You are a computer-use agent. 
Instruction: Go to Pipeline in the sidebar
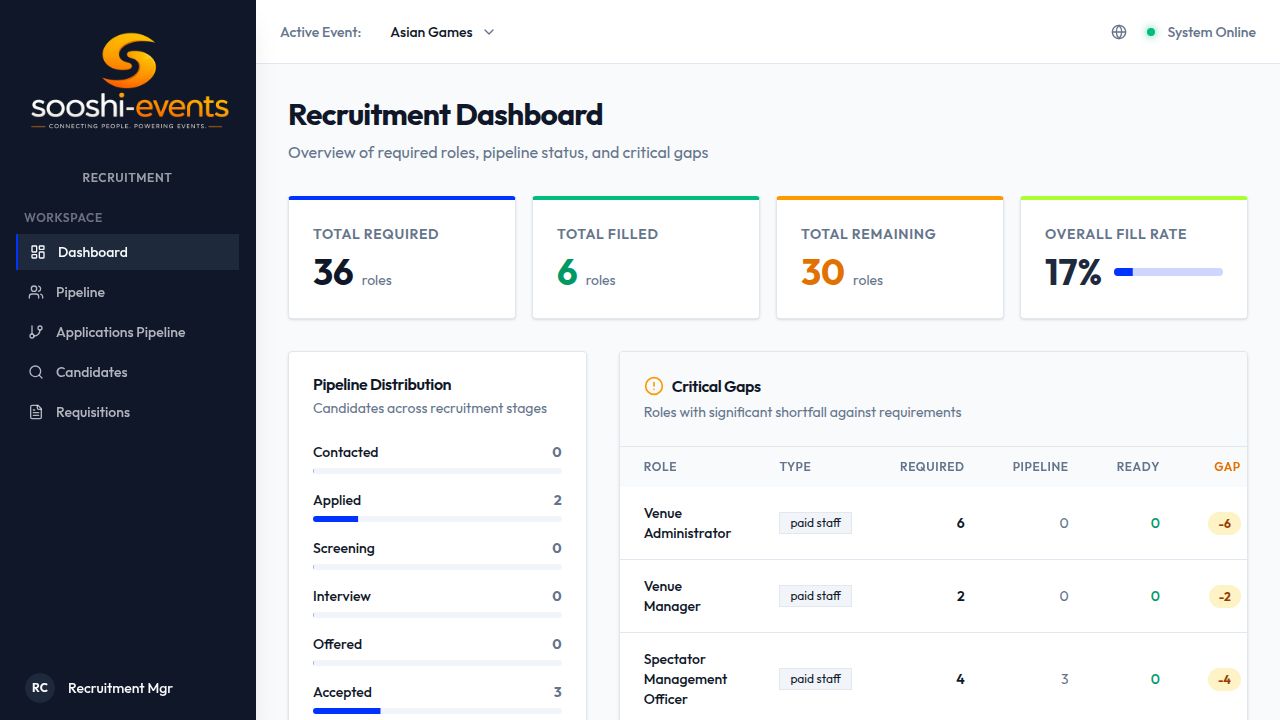[x=128, y=292]
